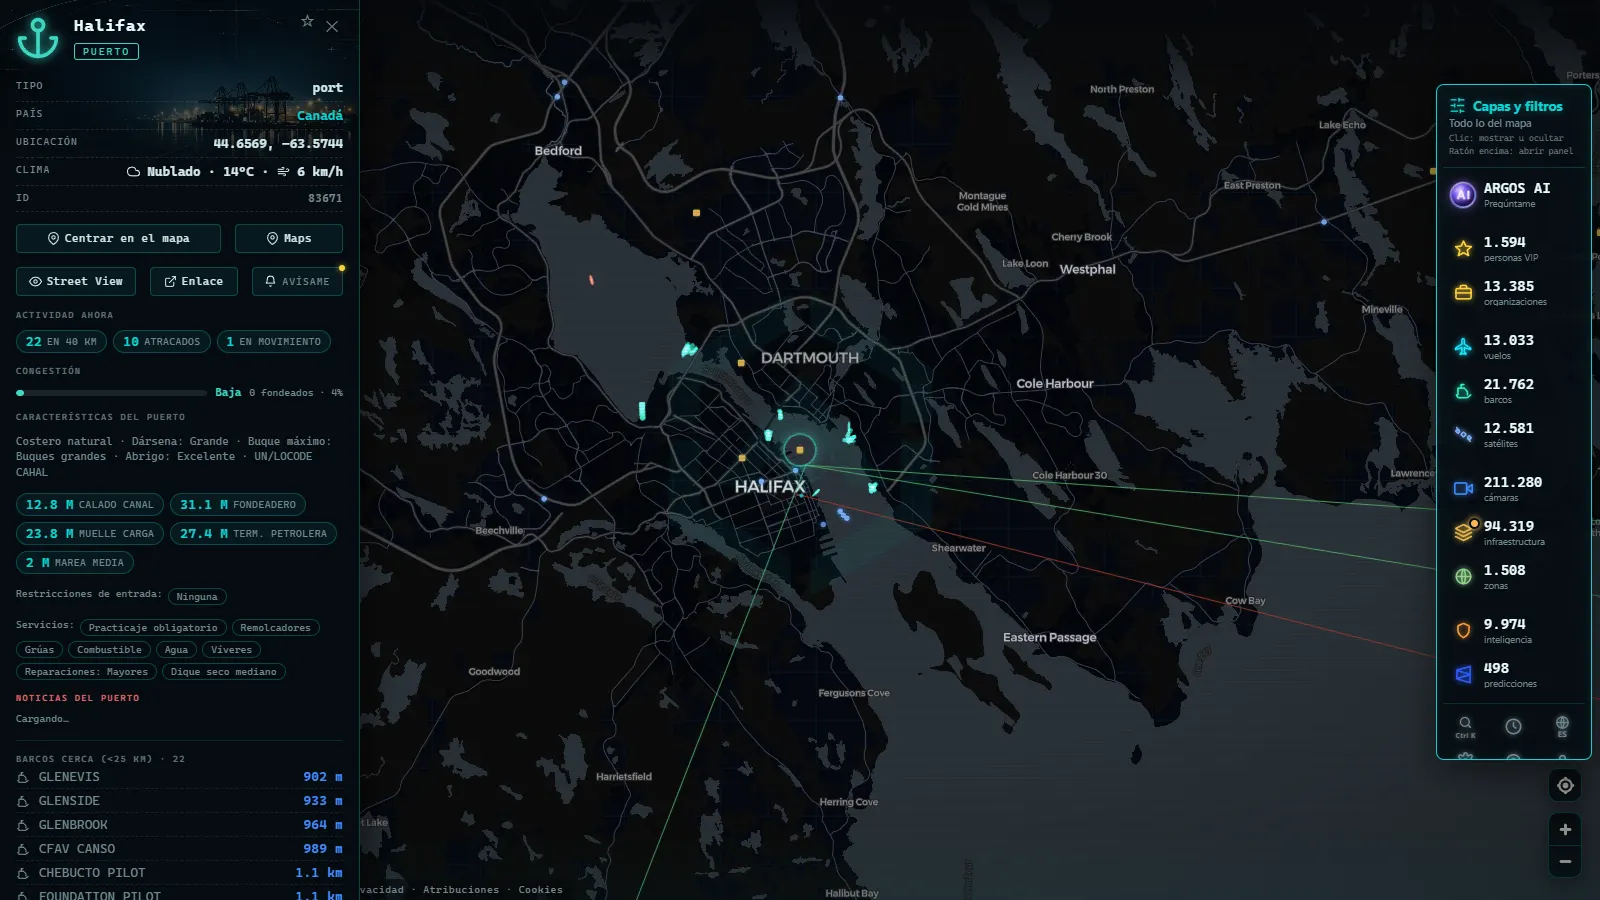Toggle the infraestructura stack layer
Screen dimensions: 1600x900
pyautogui.click(x=1463, y=533)
